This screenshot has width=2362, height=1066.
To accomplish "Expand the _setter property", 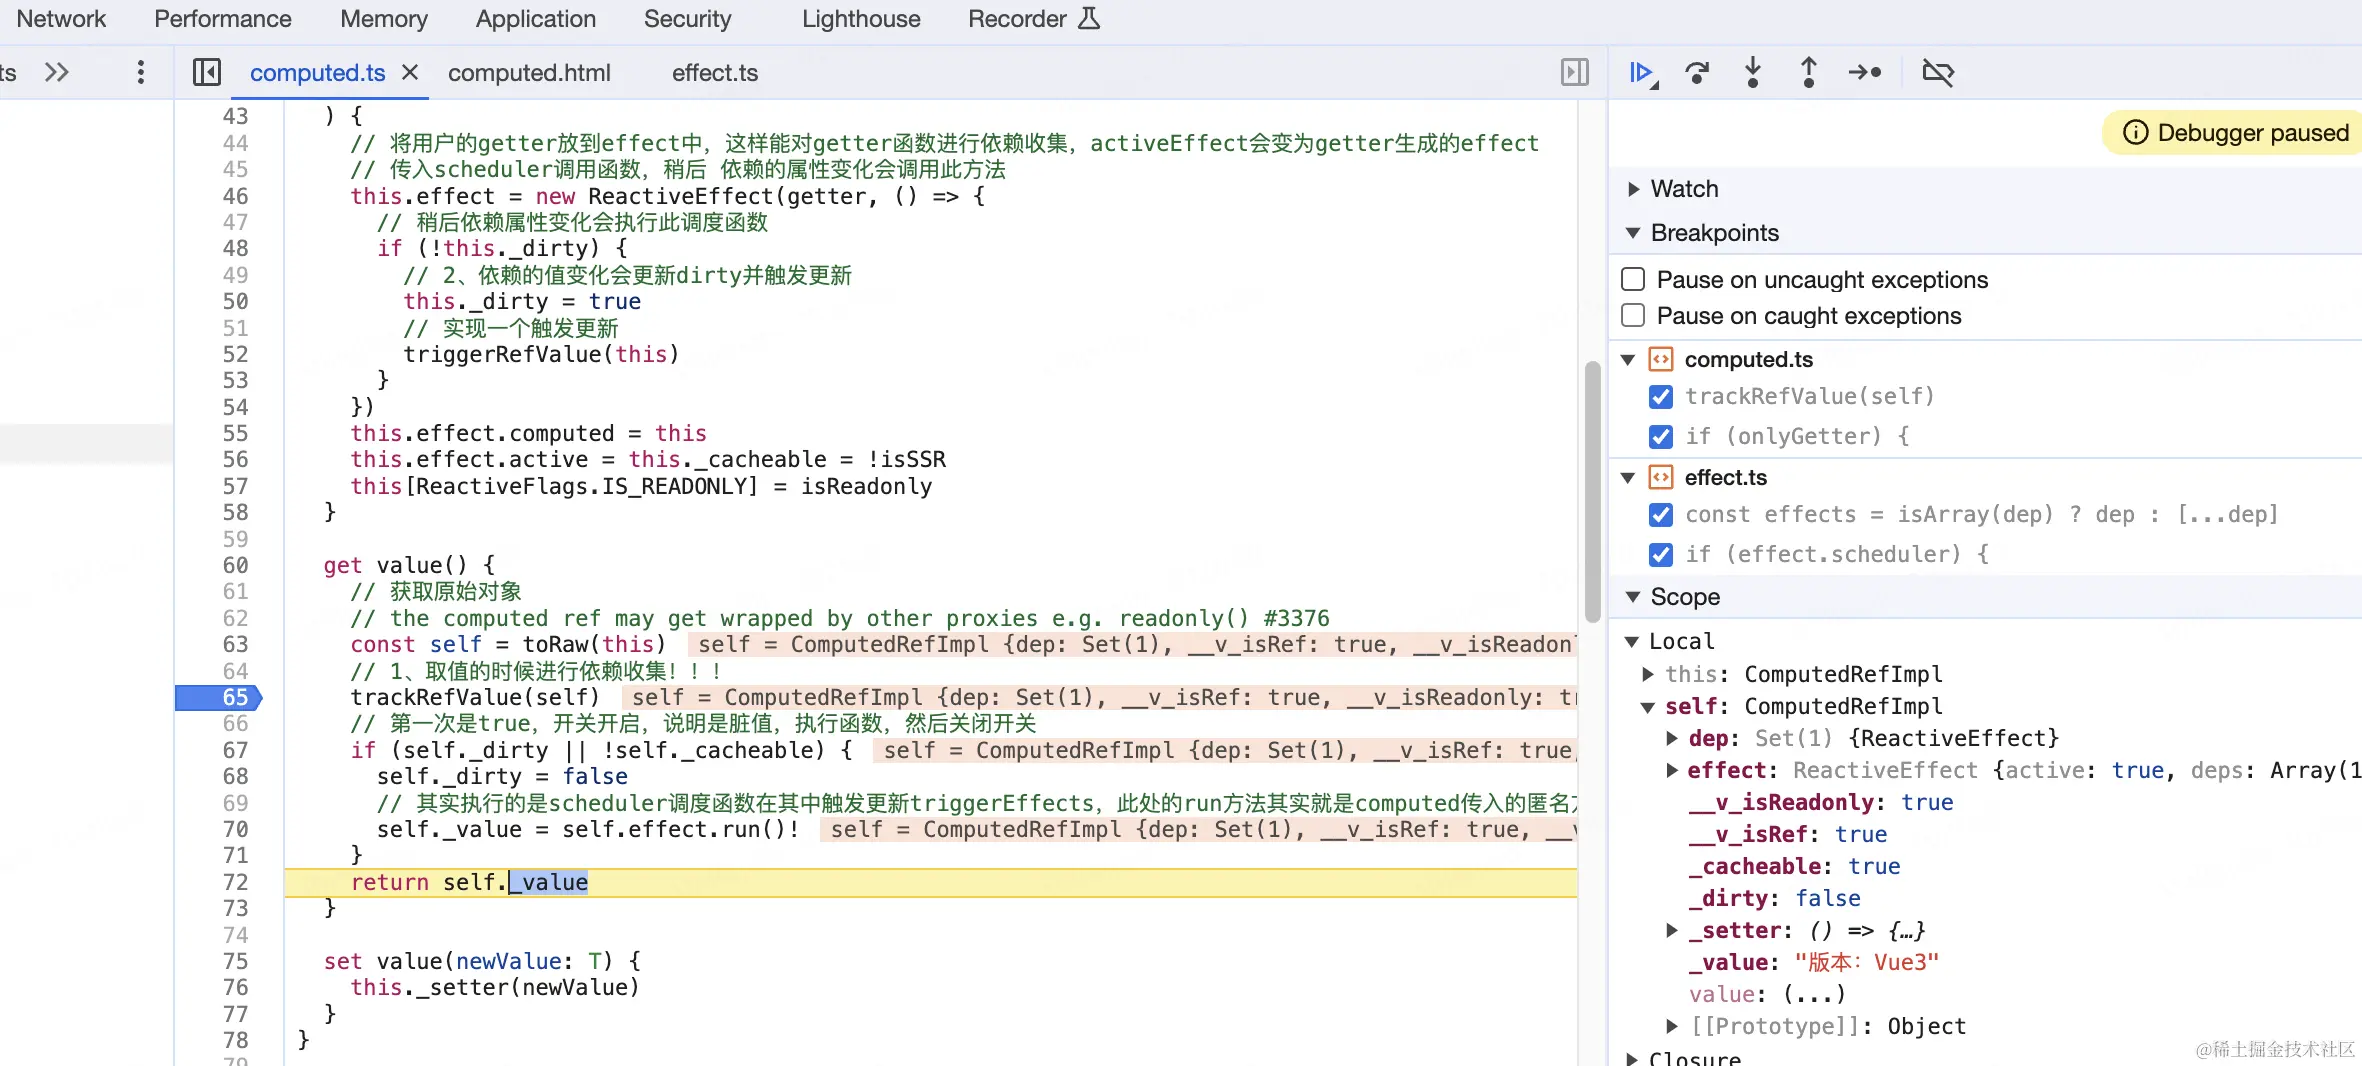I will point(1672,930).
